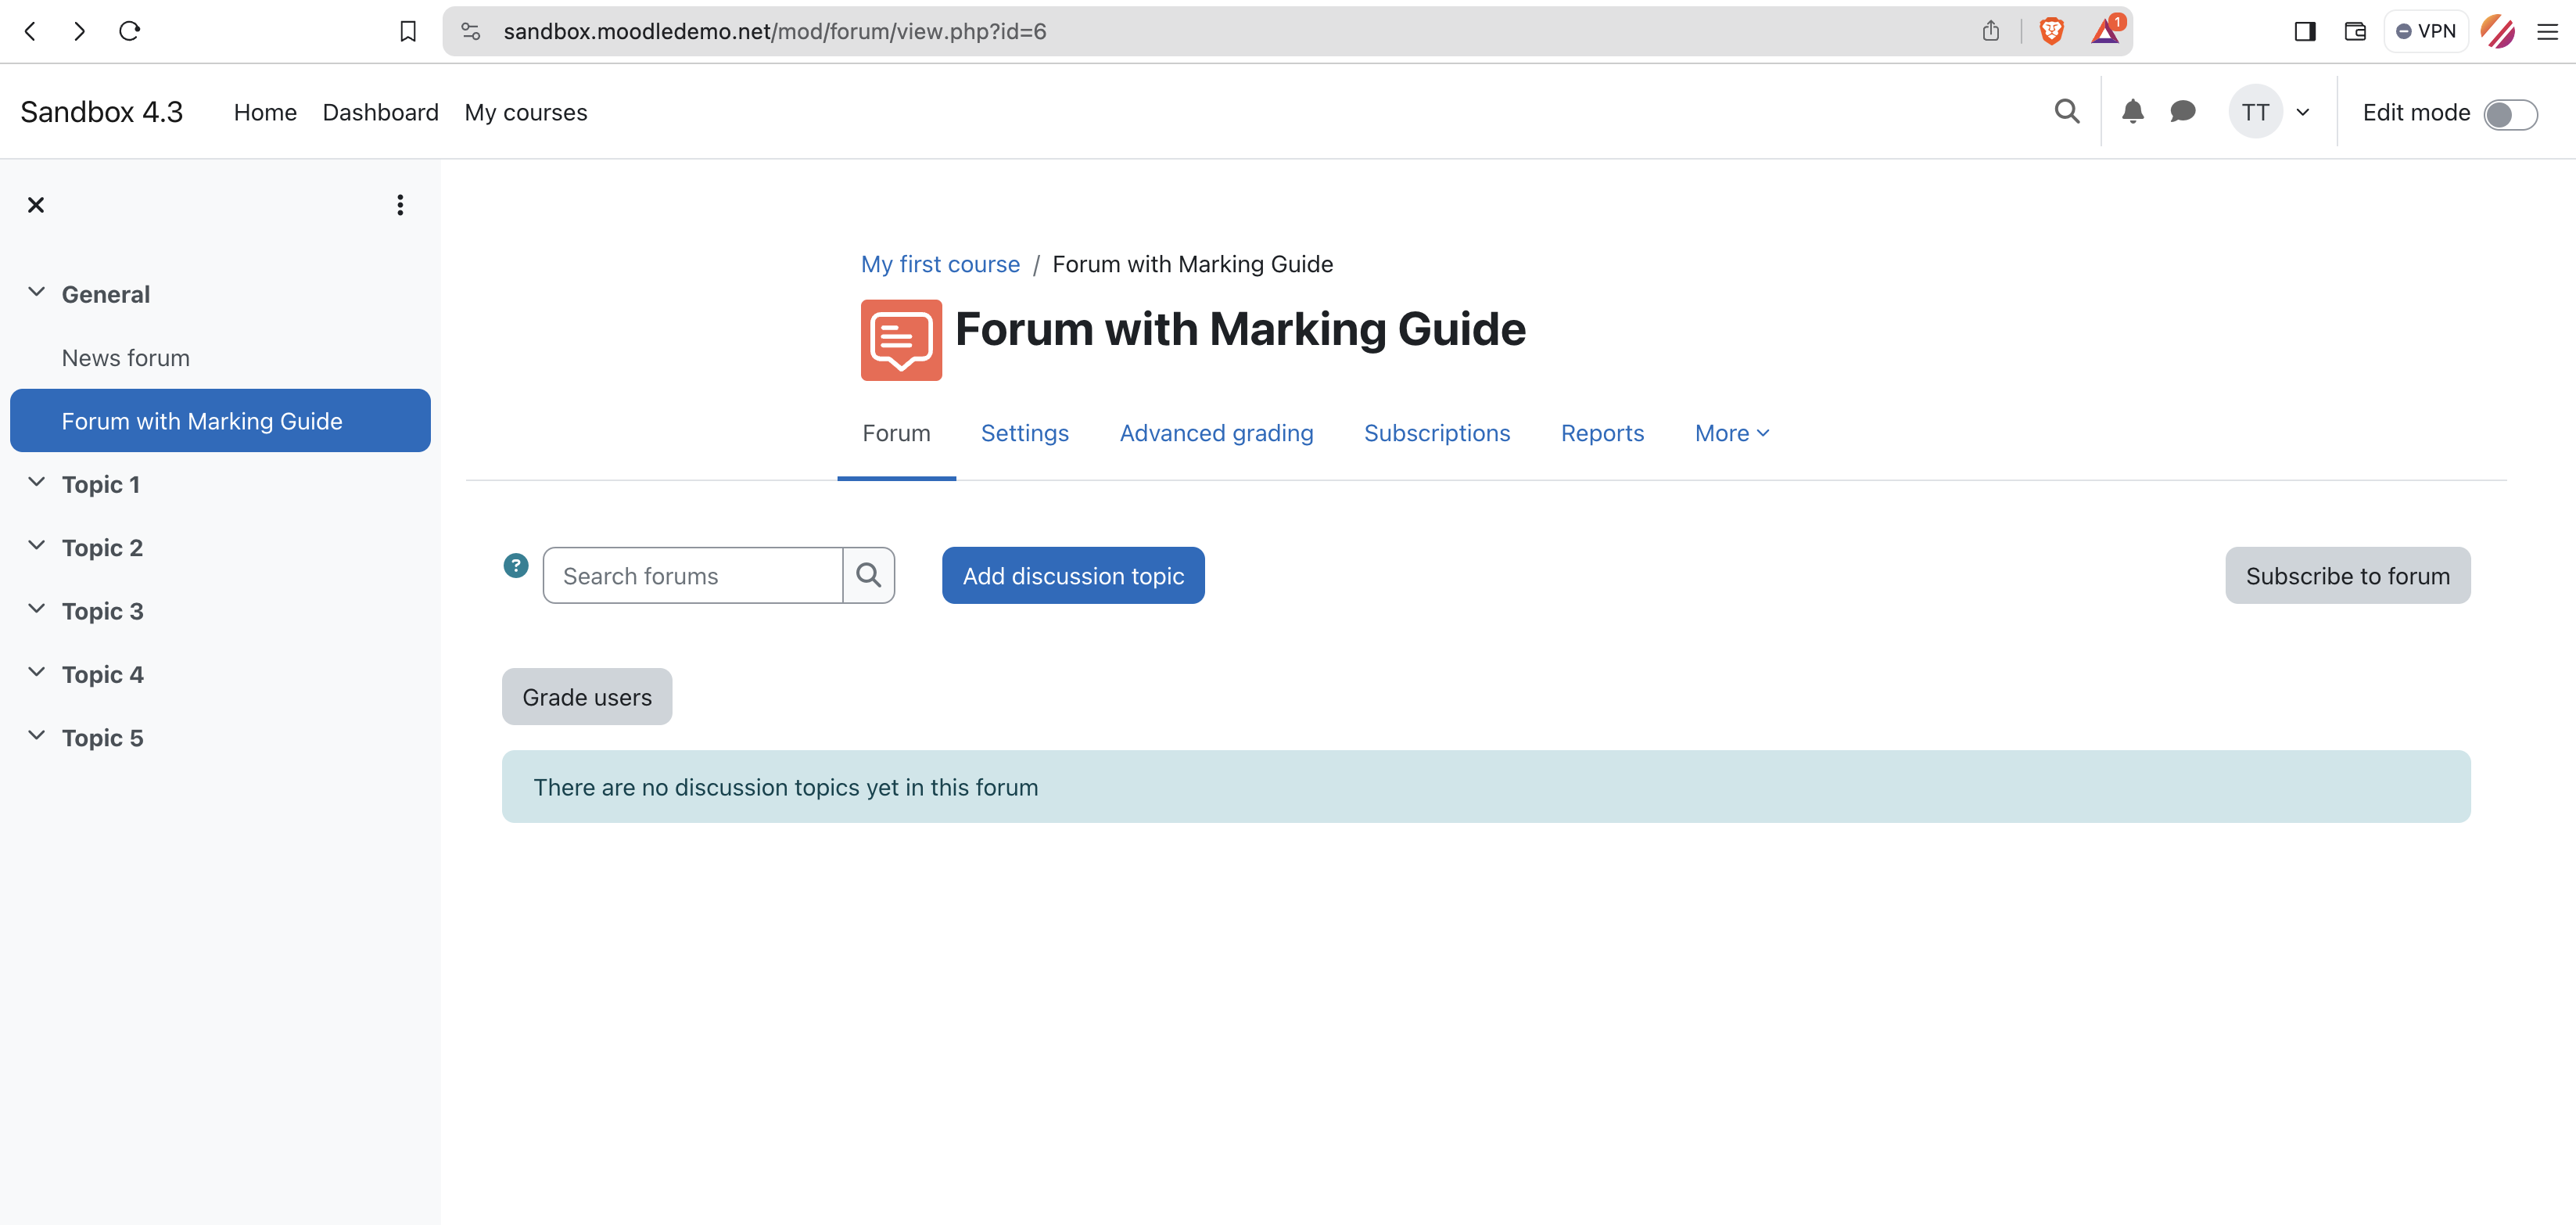Close the course index drawer
The image size is (2576, 1225).
tap(36, 205)
